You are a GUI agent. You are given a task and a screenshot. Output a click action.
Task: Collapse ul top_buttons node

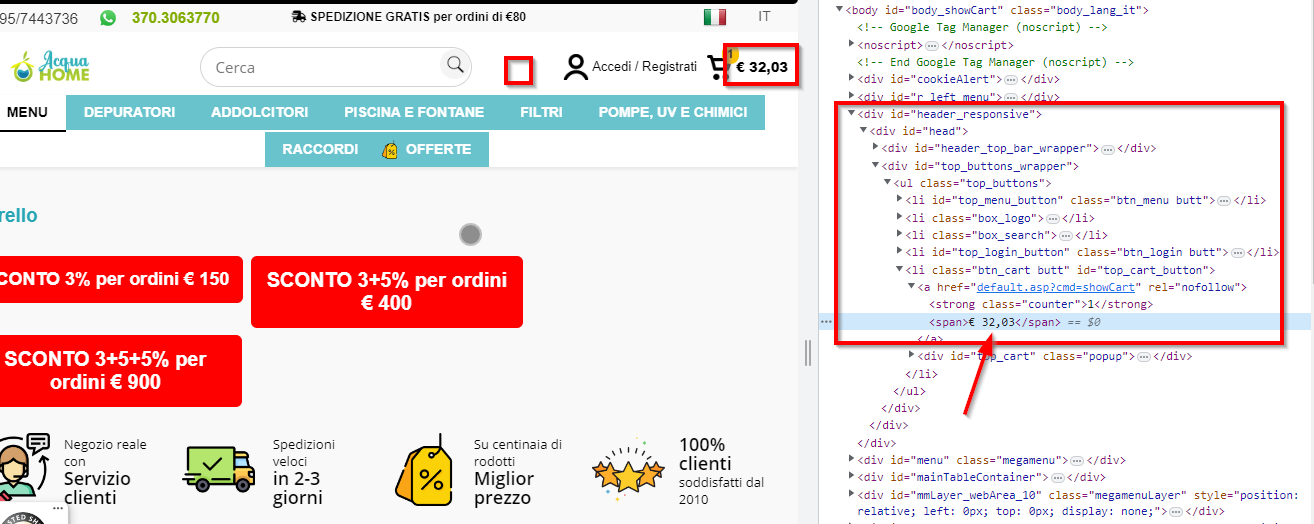tap(886, 183)
